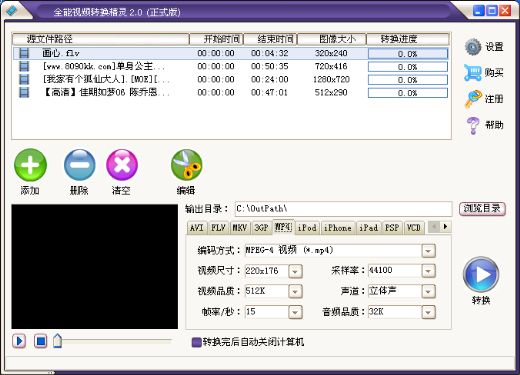Switch to the iPhone format tab
Viewport: 520px width, 375px height.
click(x=338, y=228)
